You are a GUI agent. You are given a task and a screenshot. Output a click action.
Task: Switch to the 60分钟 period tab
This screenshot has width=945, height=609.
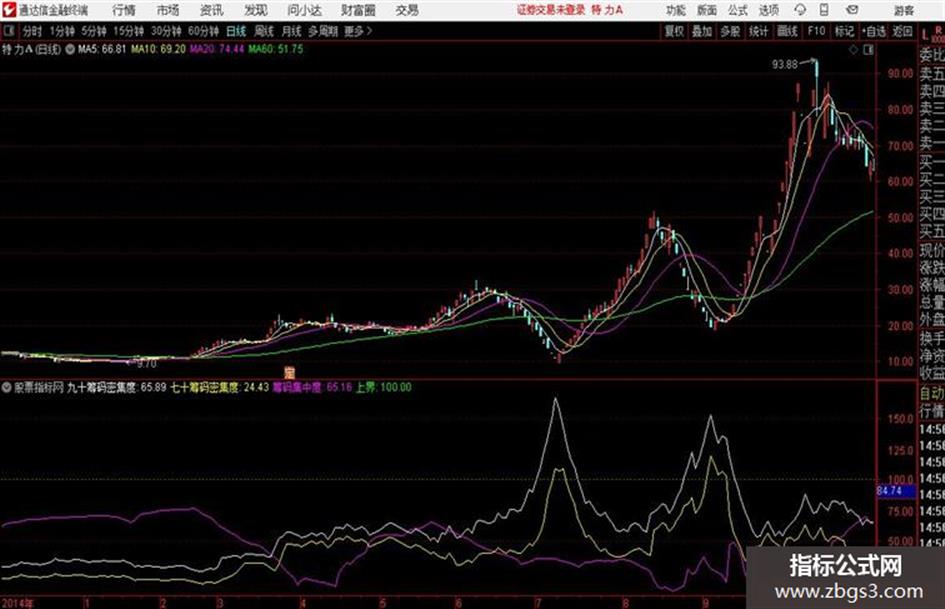(204, 31)
